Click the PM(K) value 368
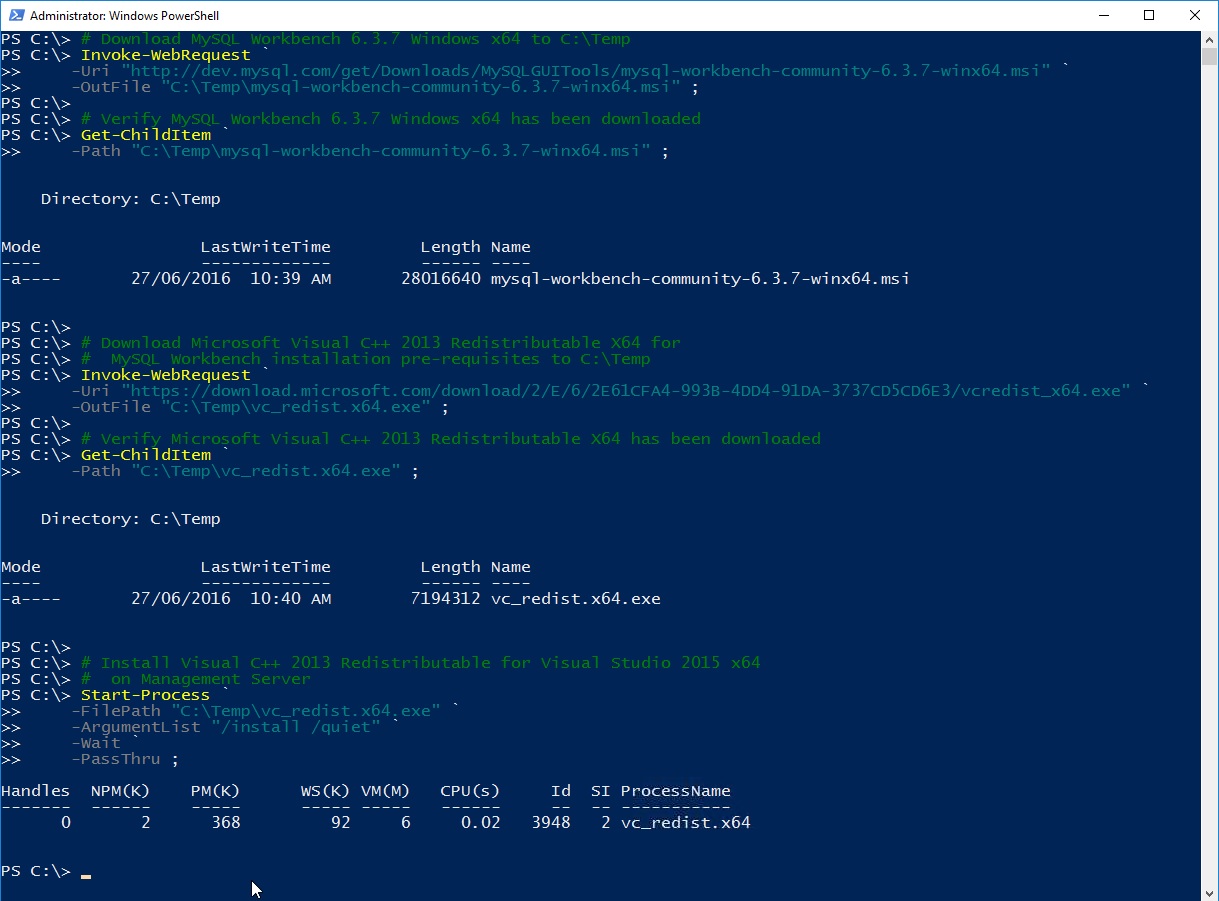 226,823
